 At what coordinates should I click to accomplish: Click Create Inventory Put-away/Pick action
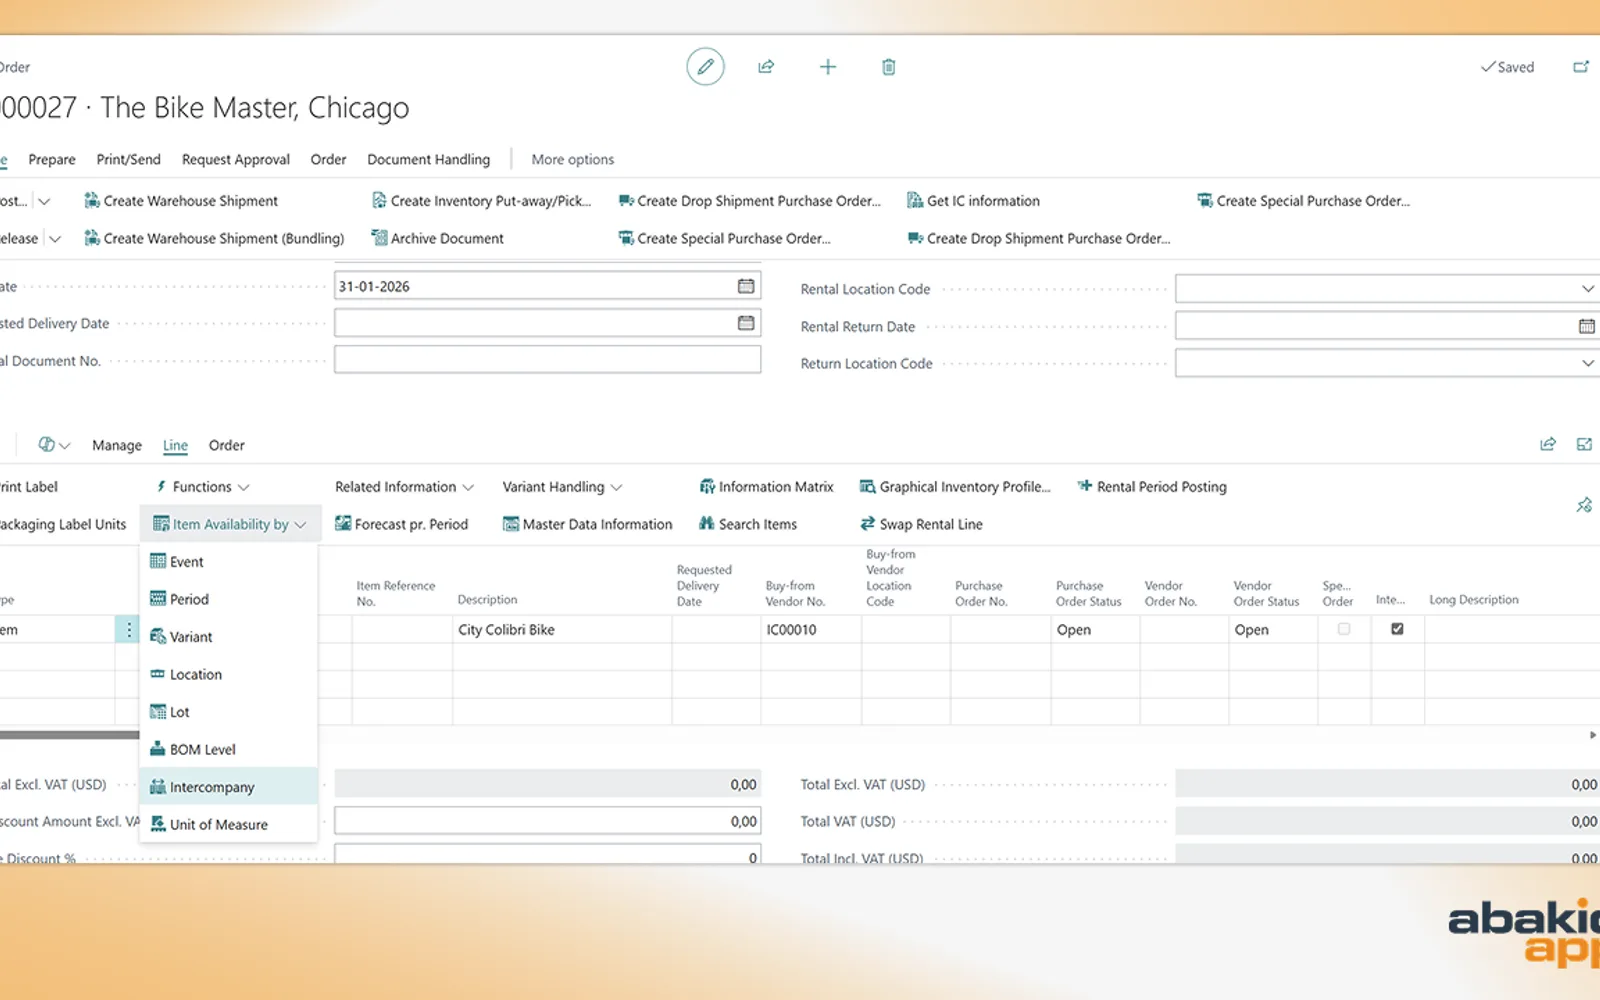point(481,201)
